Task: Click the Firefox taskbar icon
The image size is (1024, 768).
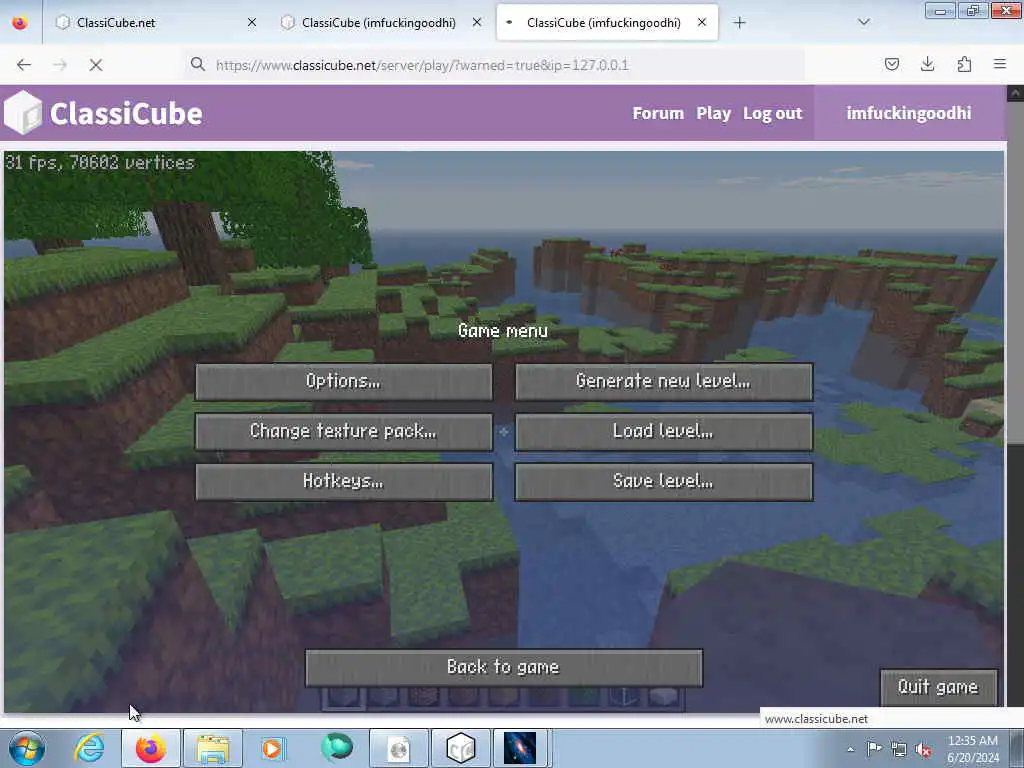Action: point(151,748)
